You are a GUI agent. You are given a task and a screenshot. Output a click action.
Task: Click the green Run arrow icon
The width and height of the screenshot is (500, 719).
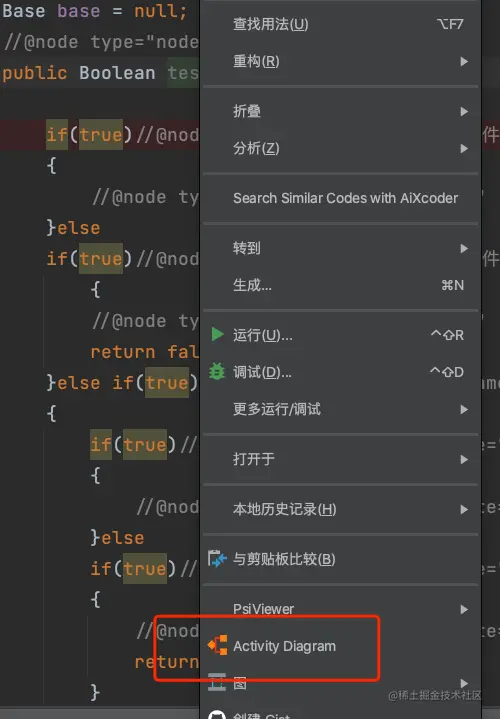click(x=217, y=334)
